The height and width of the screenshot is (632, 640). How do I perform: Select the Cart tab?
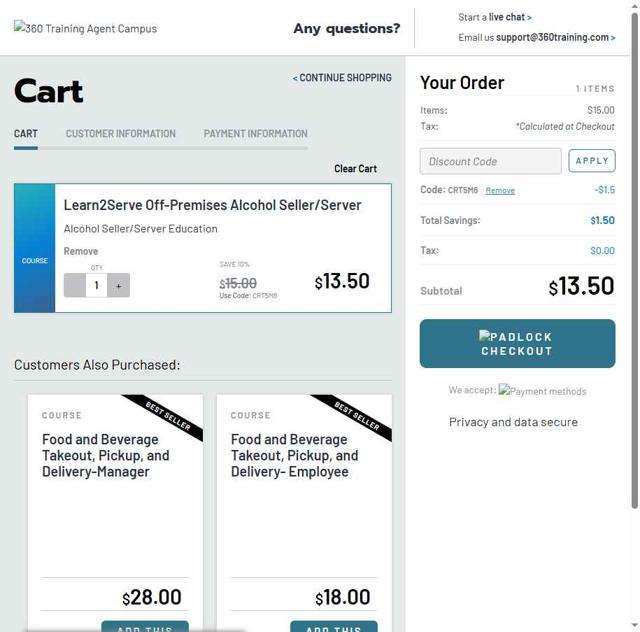coord(26,134)
